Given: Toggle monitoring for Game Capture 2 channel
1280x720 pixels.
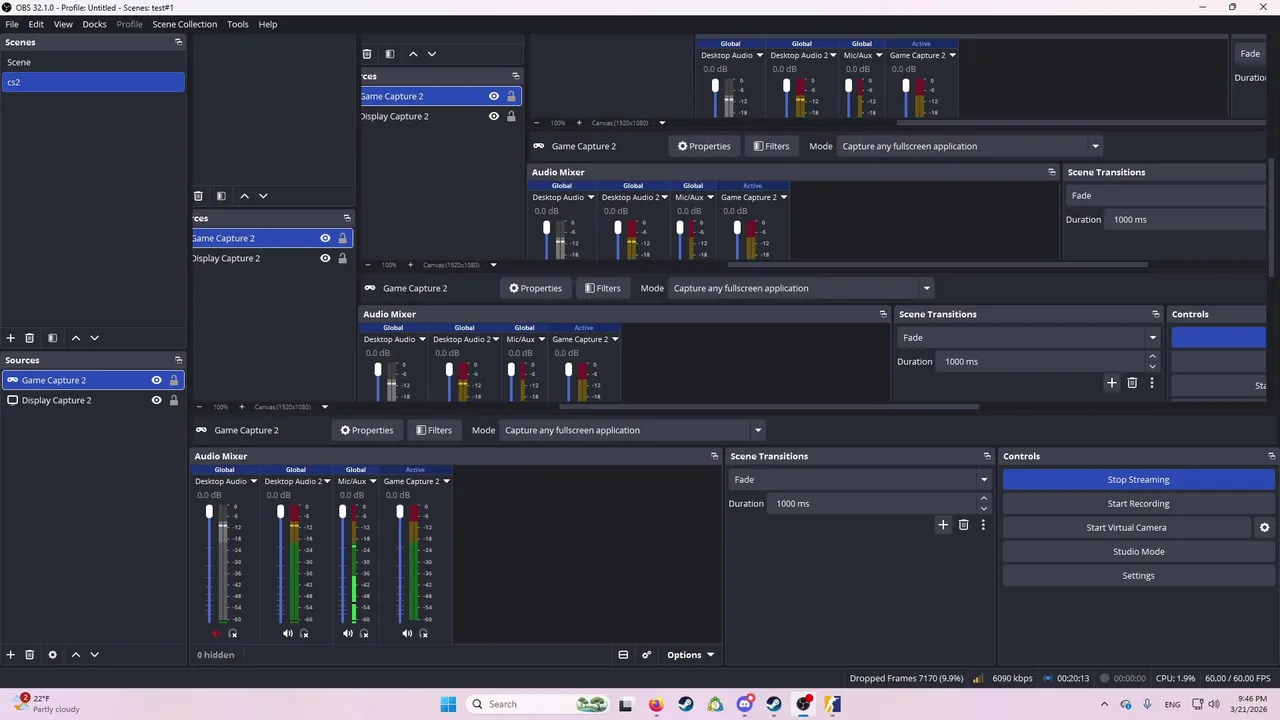Looking at the screenshot, I should (x=423, y=633).
